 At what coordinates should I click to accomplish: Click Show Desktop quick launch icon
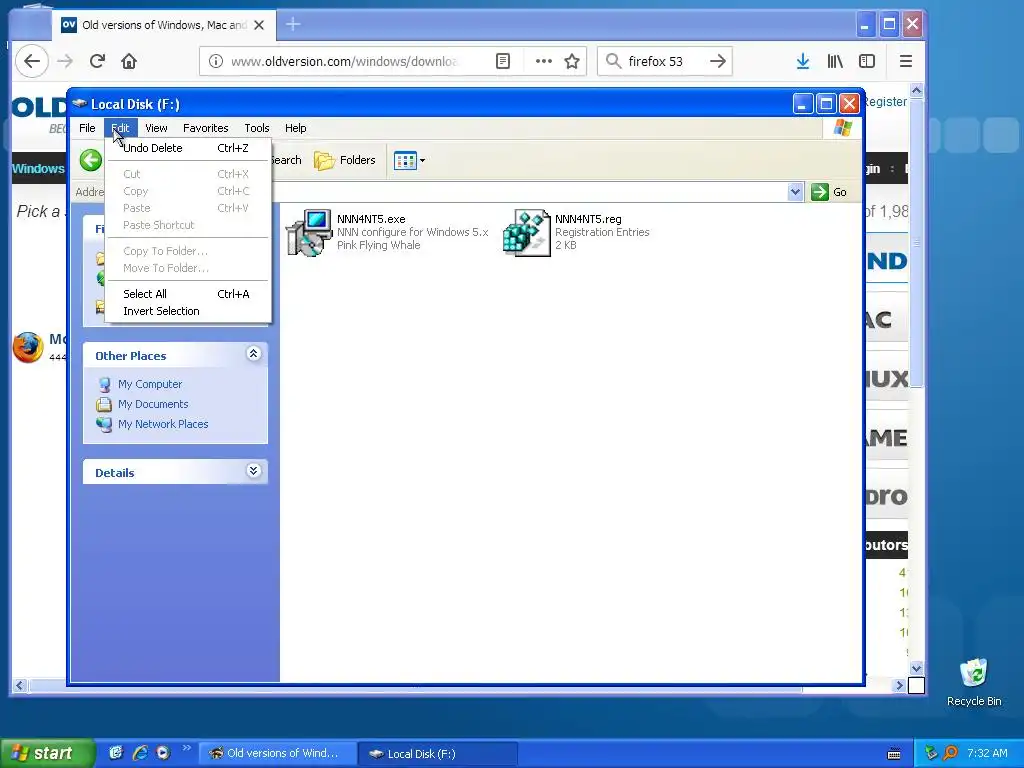point(116,753)
